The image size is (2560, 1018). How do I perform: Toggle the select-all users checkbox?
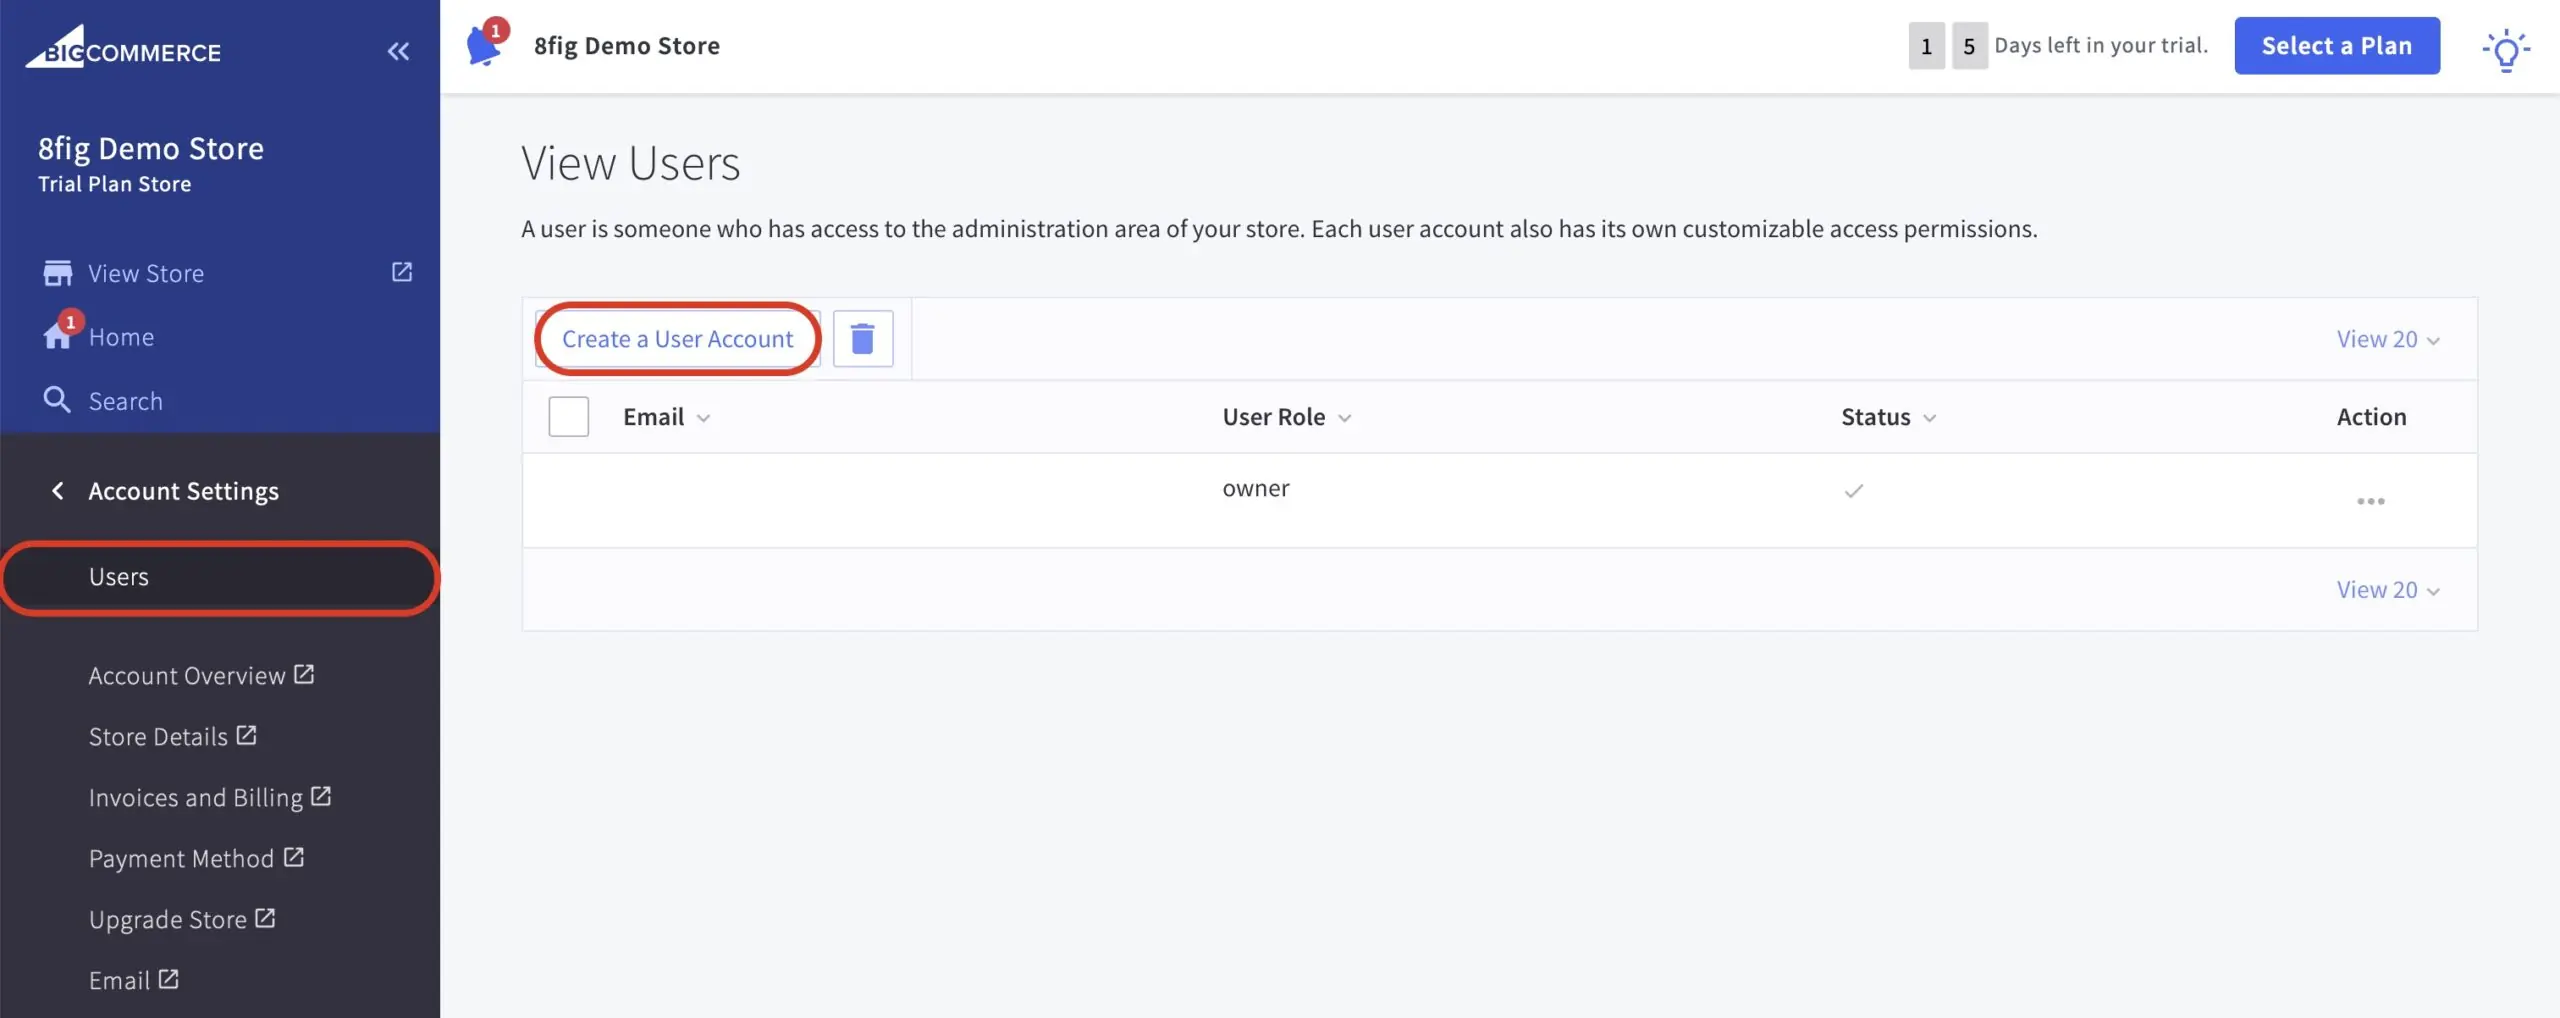tap(568, 417)
